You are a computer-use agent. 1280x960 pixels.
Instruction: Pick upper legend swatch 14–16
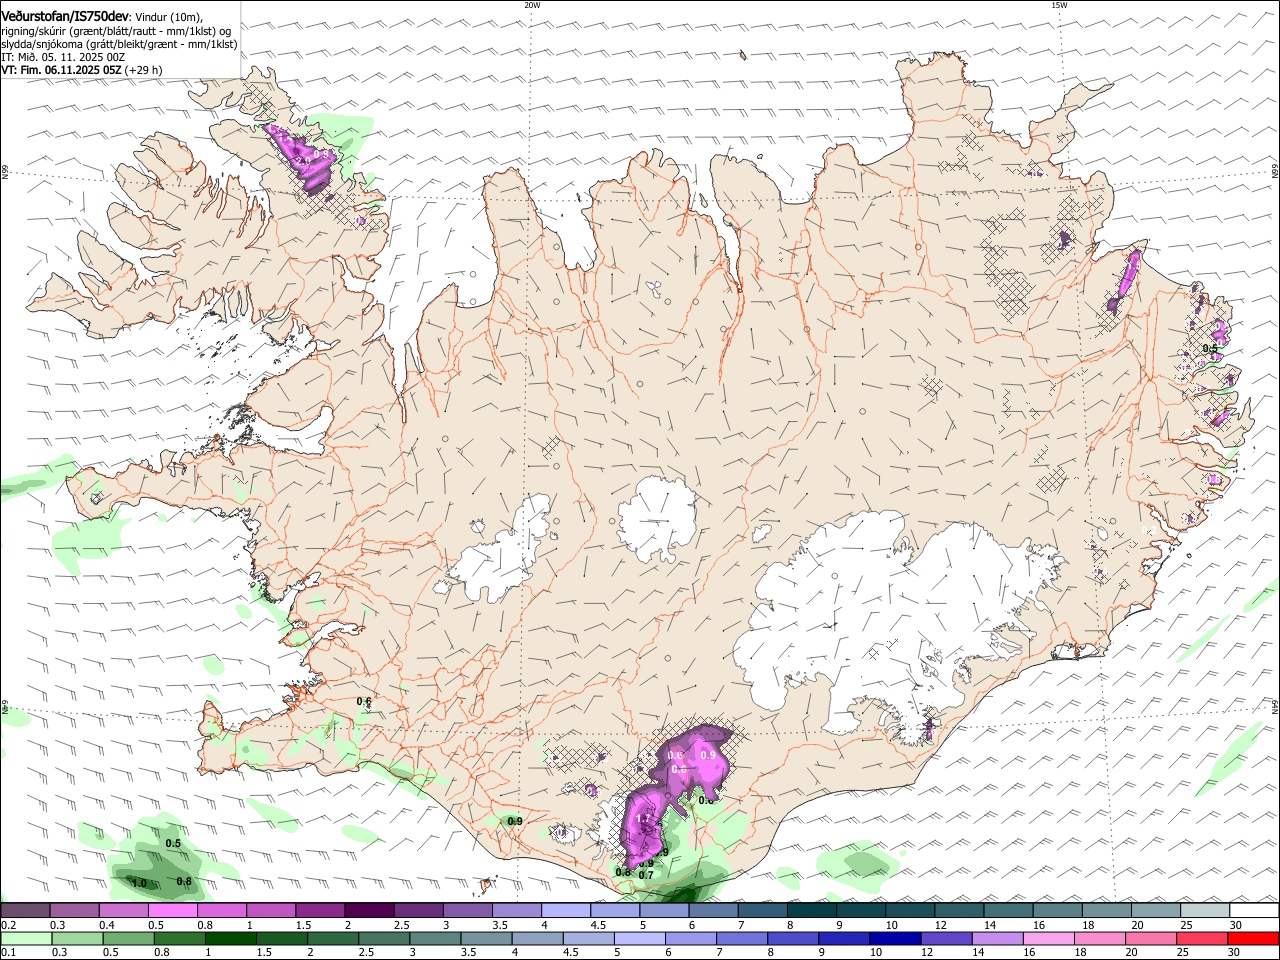coord(1006,910)
